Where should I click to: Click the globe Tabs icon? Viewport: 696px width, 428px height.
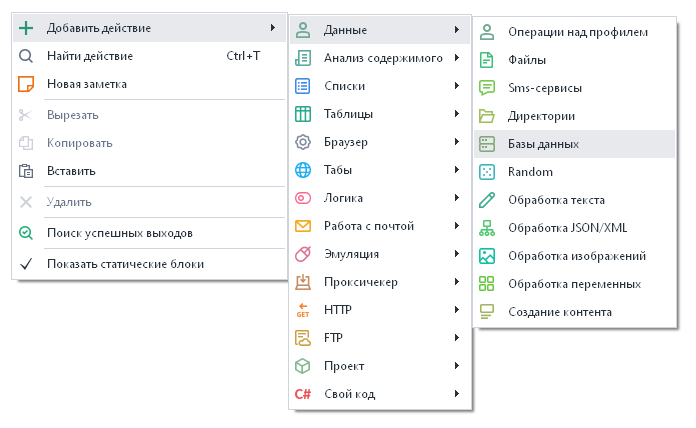(303, 170)
